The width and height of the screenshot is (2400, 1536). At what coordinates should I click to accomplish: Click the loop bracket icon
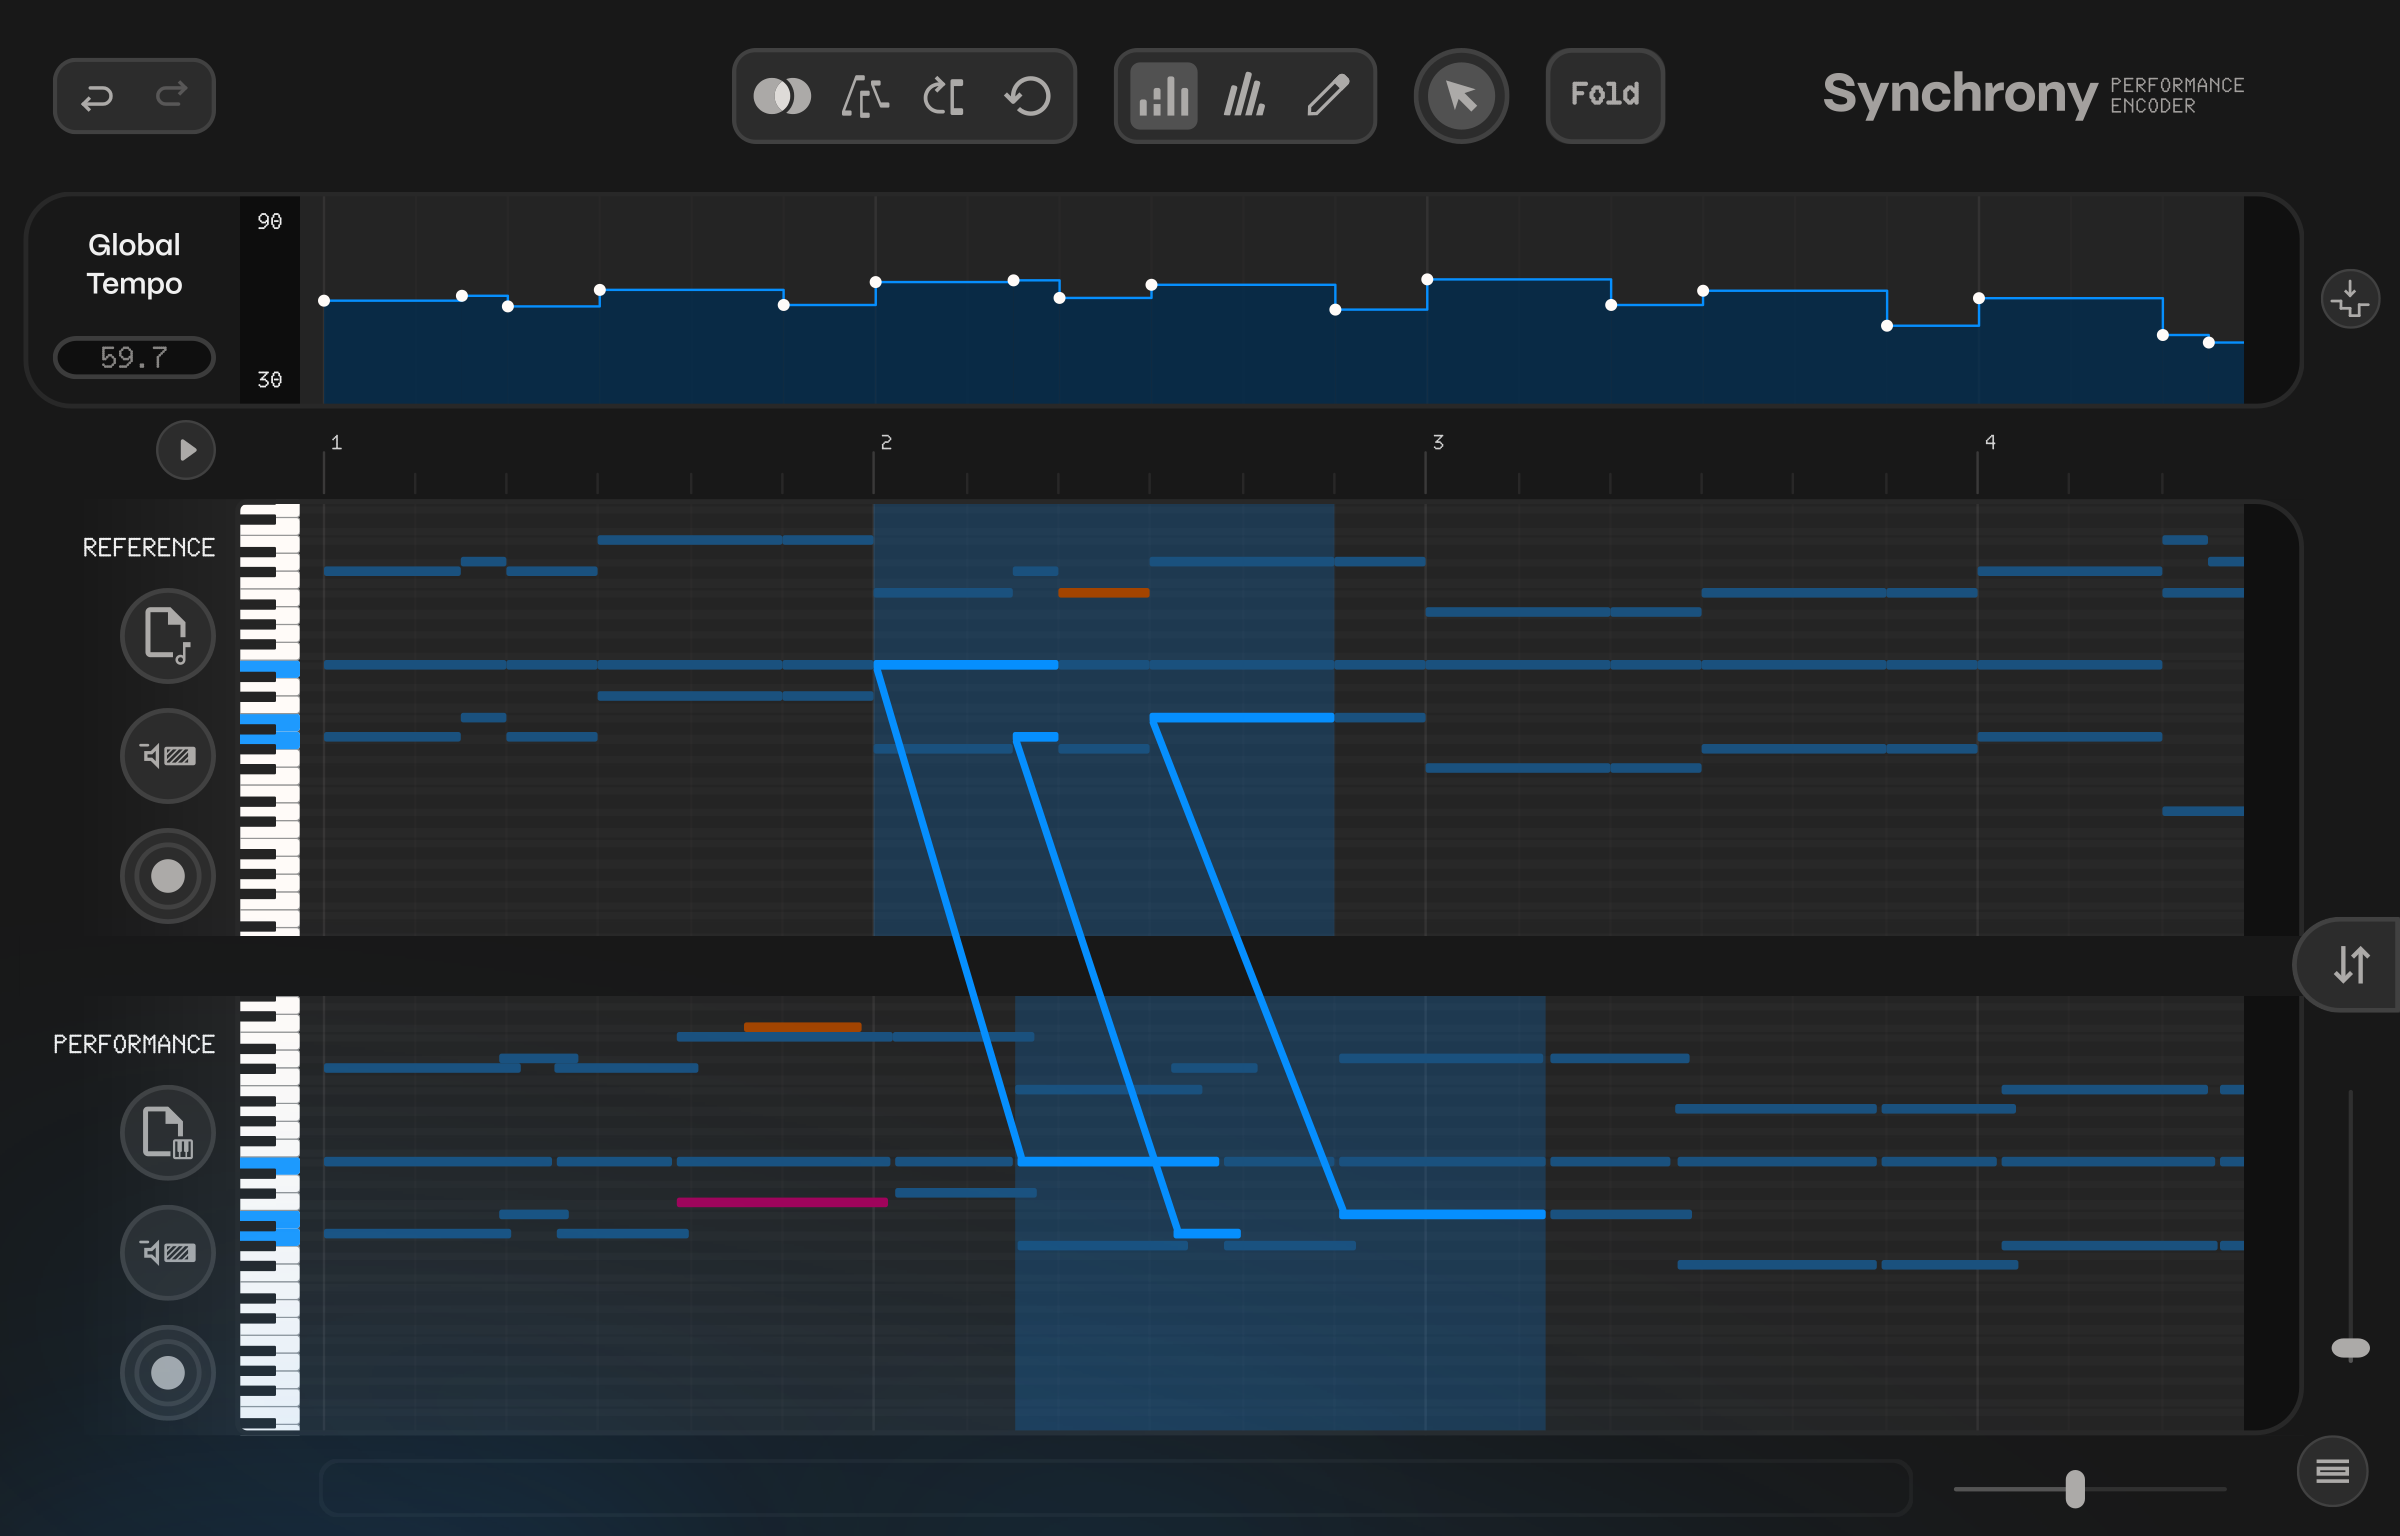pos(944,96)
